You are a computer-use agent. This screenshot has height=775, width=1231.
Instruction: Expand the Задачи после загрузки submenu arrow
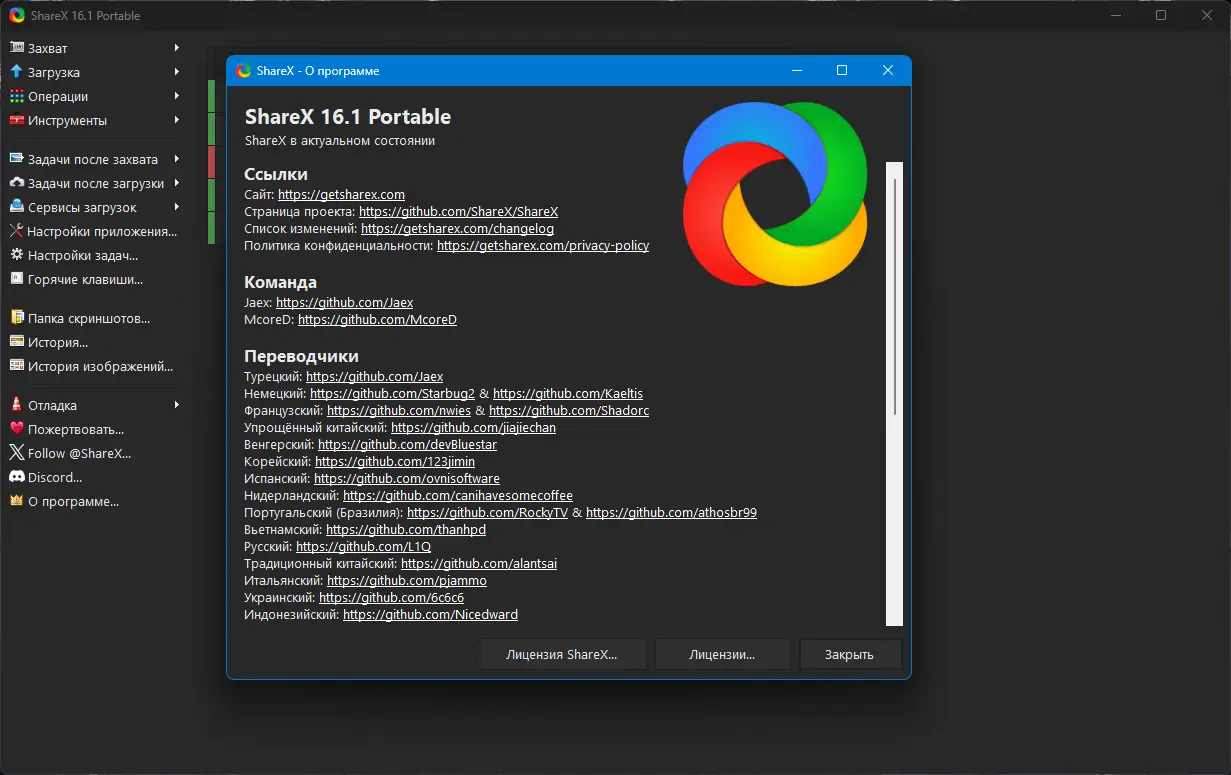(177, 183)
